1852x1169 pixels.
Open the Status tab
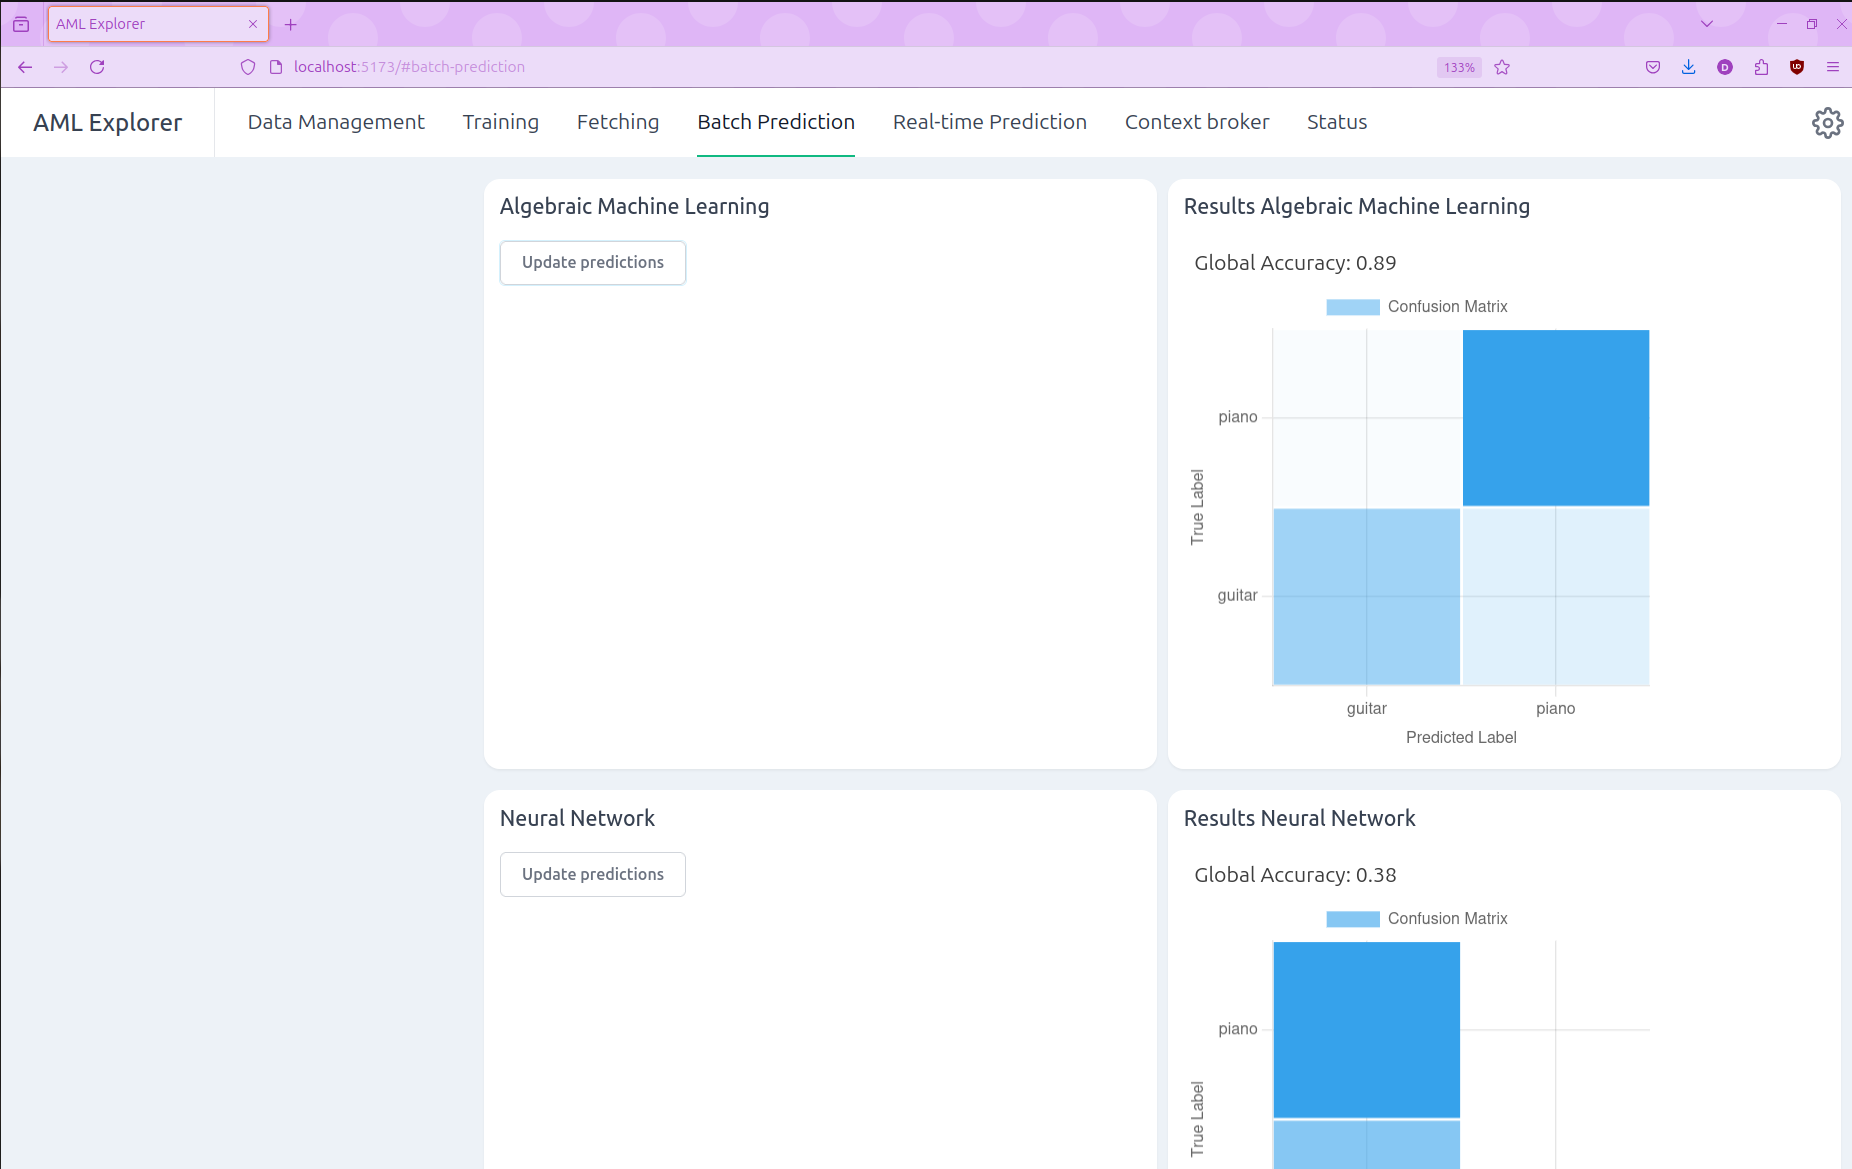tap(1337, 122)
